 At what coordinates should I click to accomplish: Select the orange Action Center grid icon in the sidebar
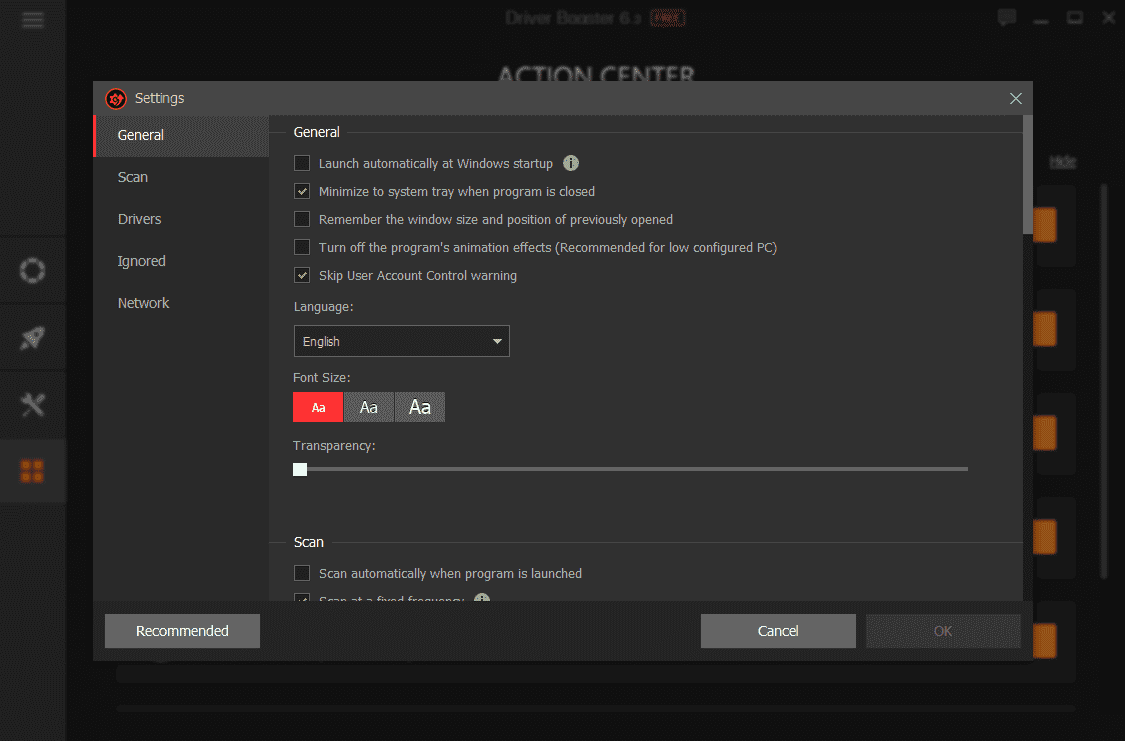(32, 471)
